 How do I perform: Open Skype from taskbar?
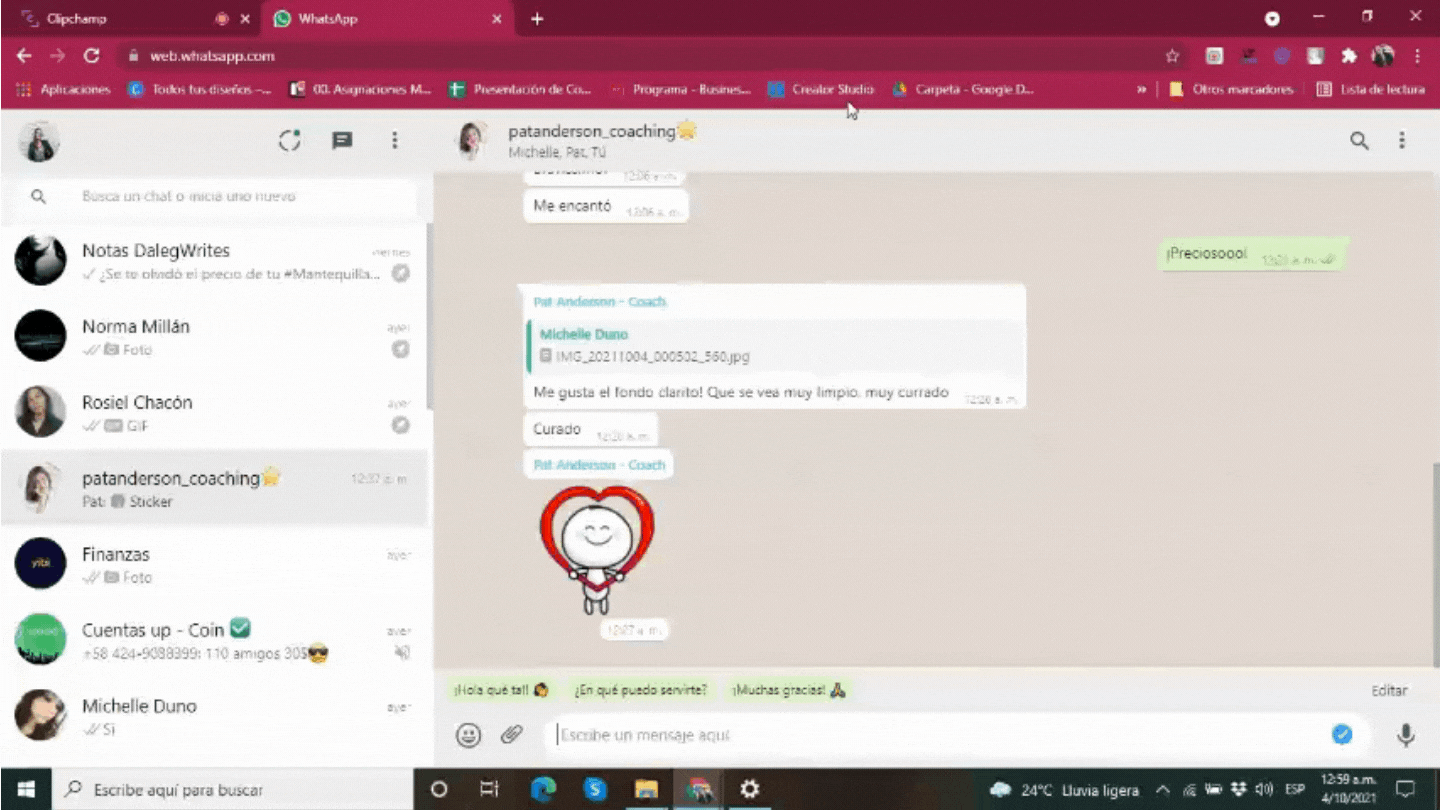pyautogui.click(x=595, y=789)
